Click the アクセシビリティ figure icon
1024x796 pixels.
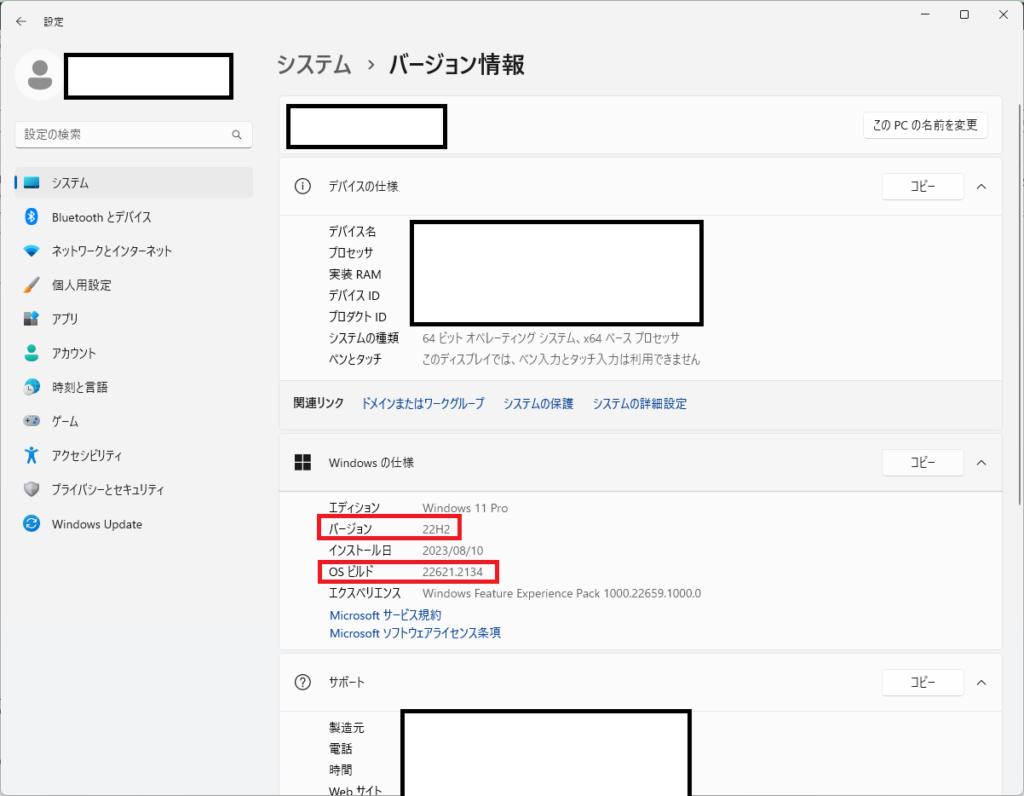coord(31,455)
